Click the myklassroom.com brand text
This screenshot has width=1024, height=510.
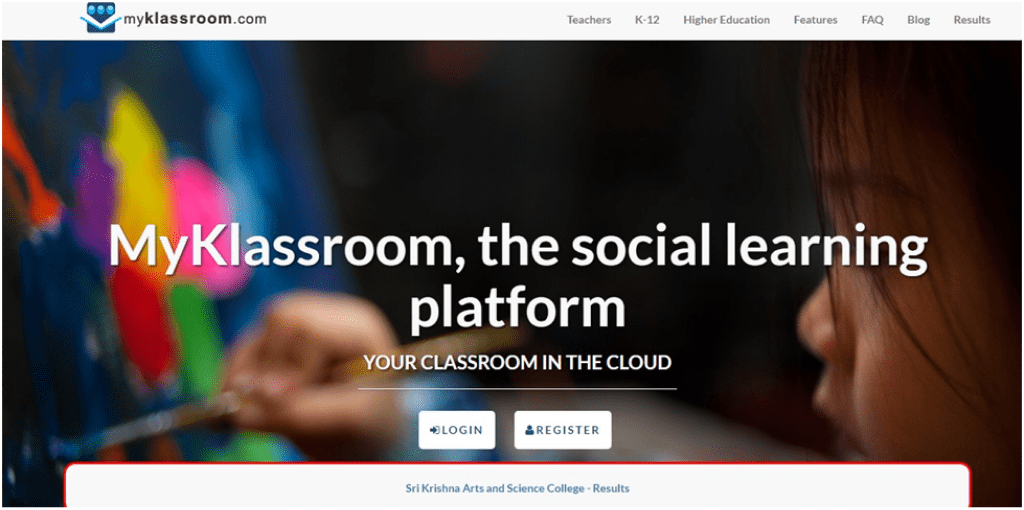point(195,19)
